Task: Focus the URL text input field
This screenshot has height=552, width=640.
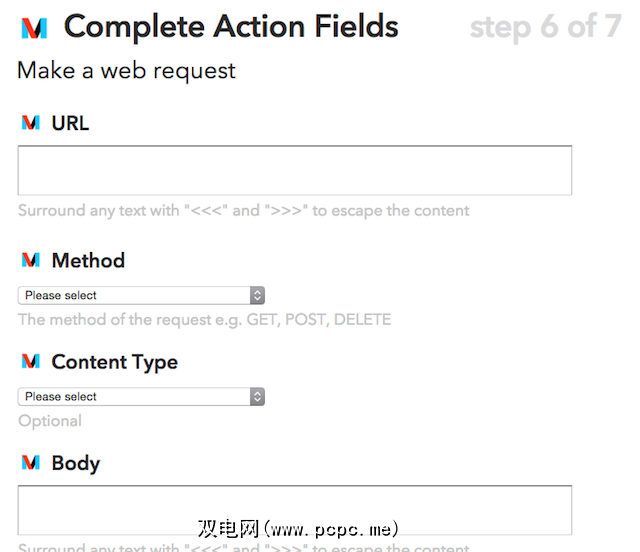Action: [x=294, y=170]
